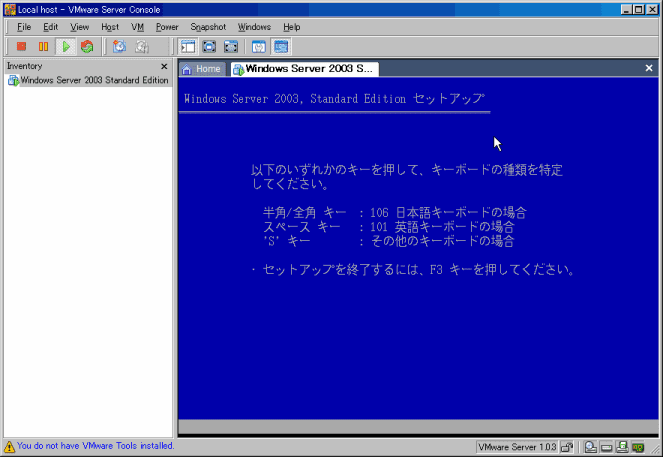
Task: Click the VMware Server Console title bar icon
Action: 10,9
